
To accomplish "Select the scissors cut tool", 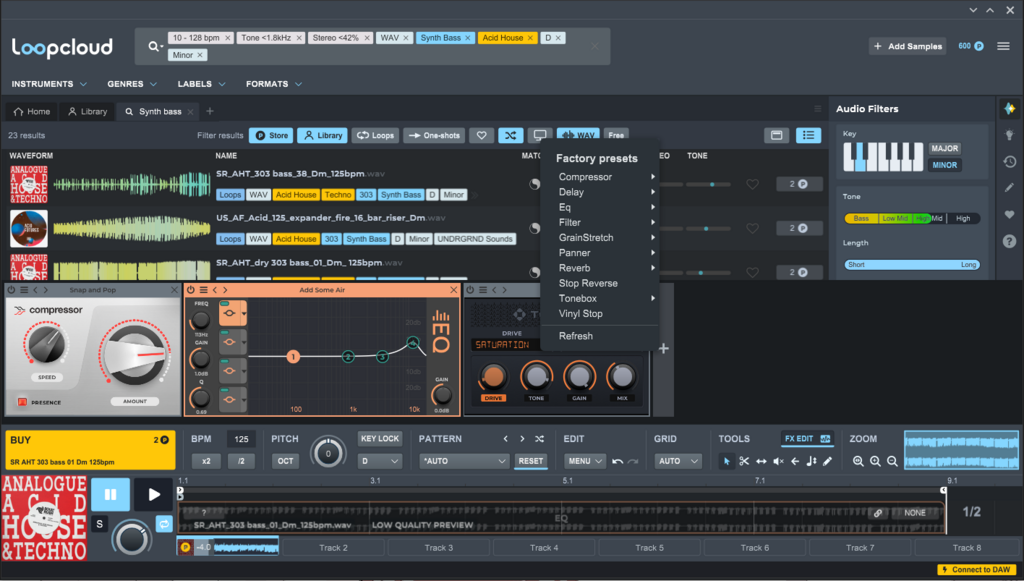I will (744, 461).
